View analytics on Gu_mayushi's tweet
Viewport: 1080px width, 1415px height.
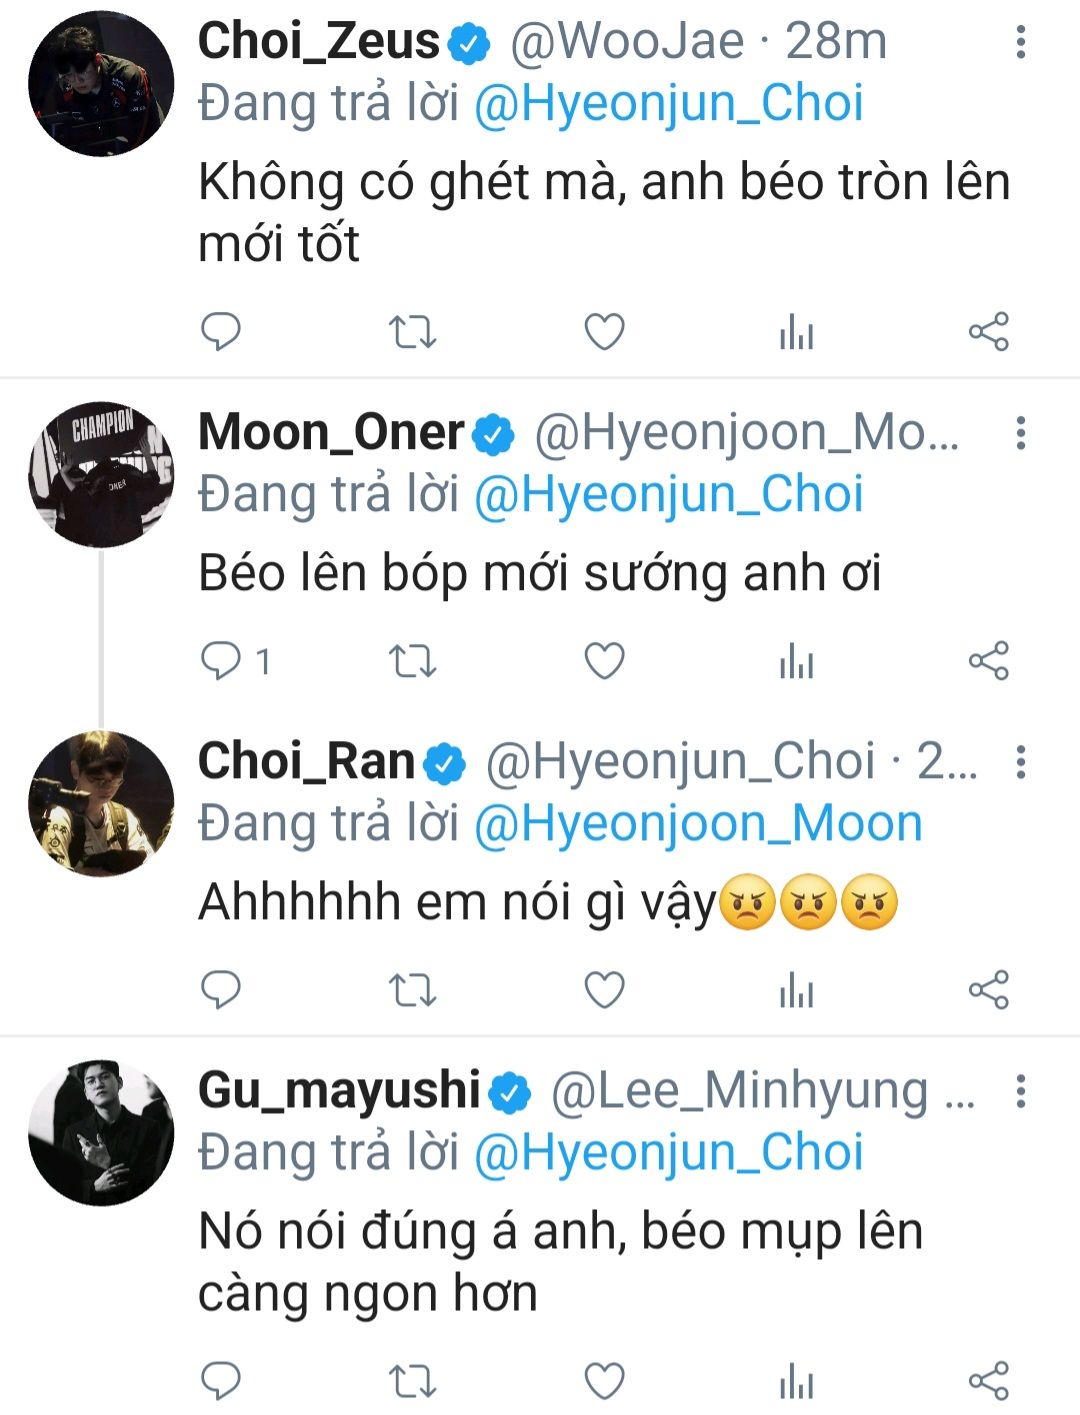click(796, 1381)
